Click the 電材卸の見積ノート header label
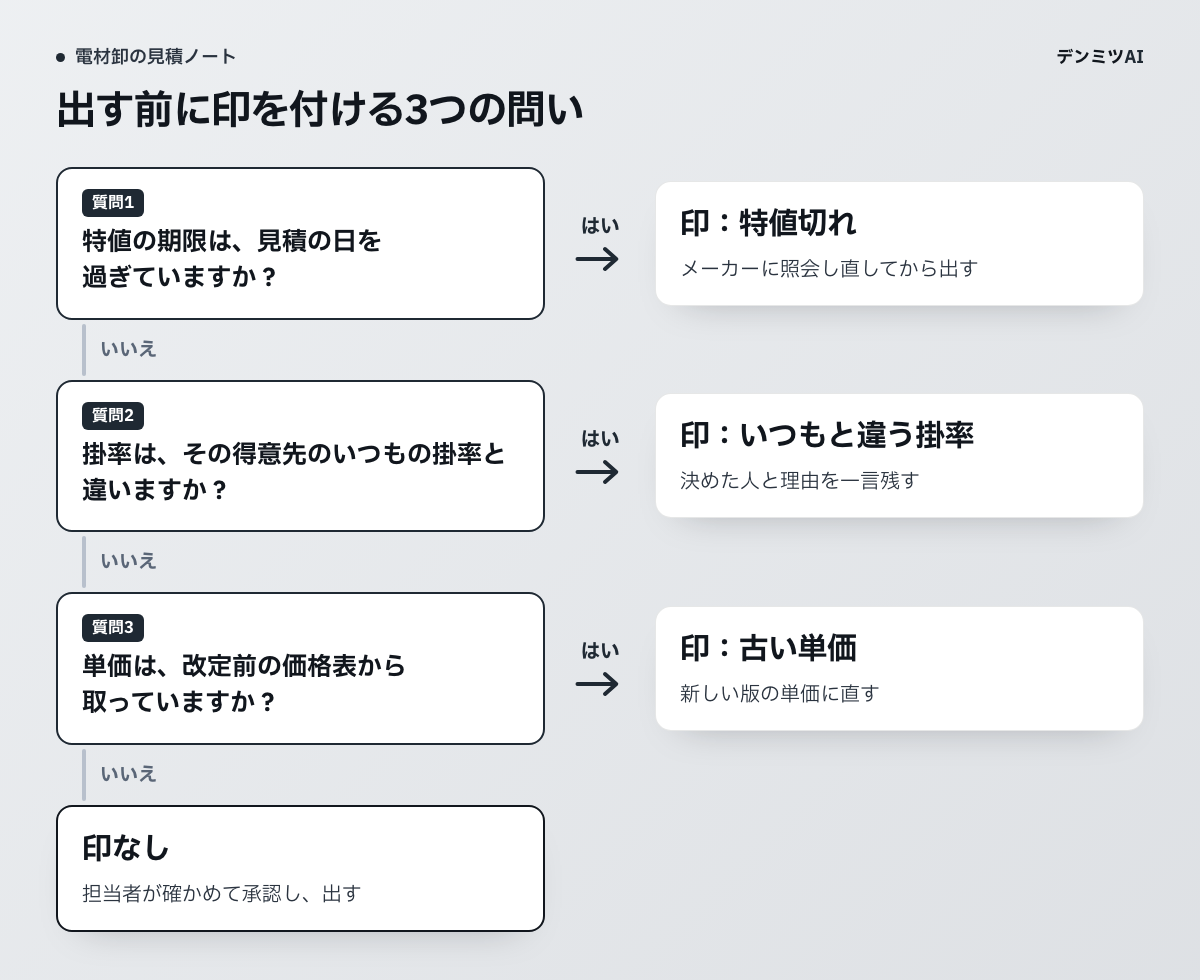This screenshot has height=980, width=1200. coord(155,57)
